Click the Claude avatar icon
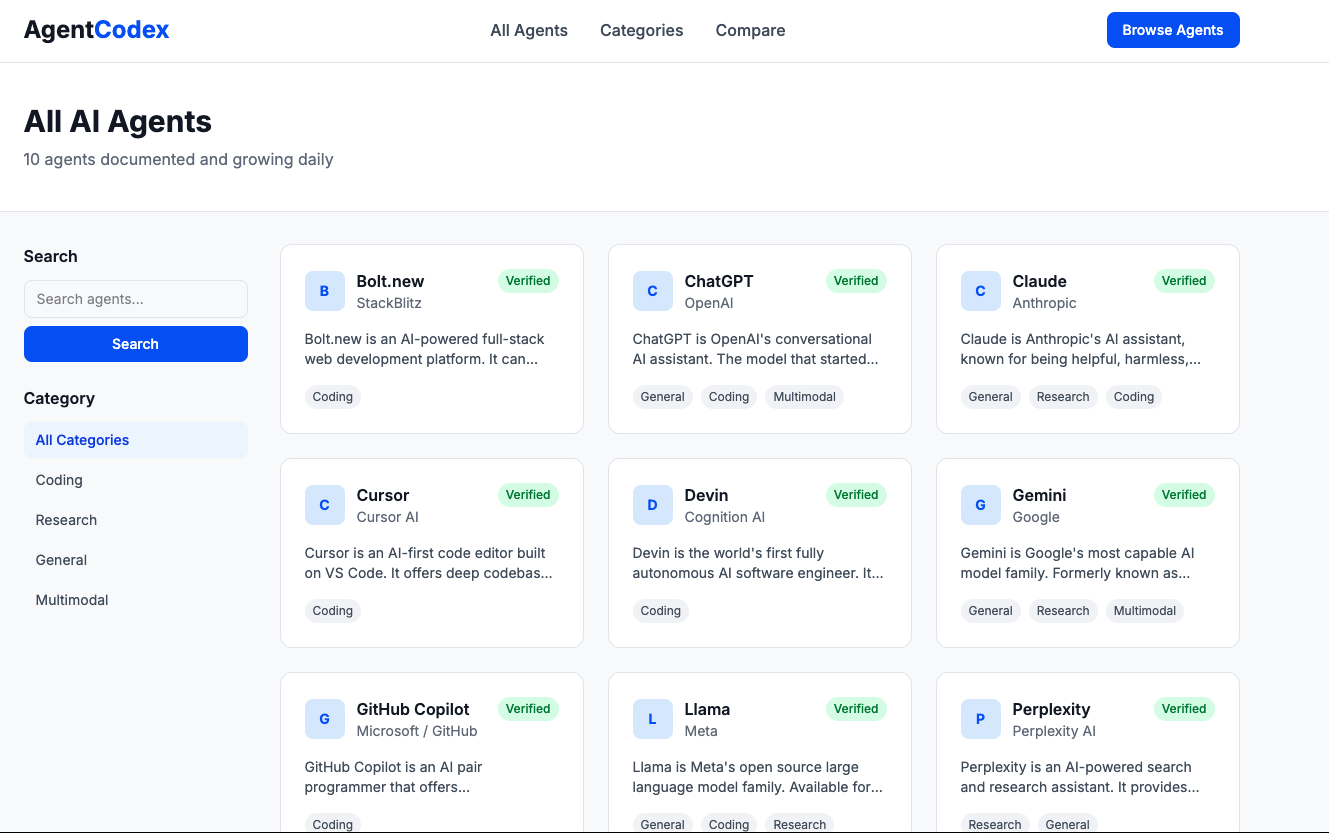 980,291
